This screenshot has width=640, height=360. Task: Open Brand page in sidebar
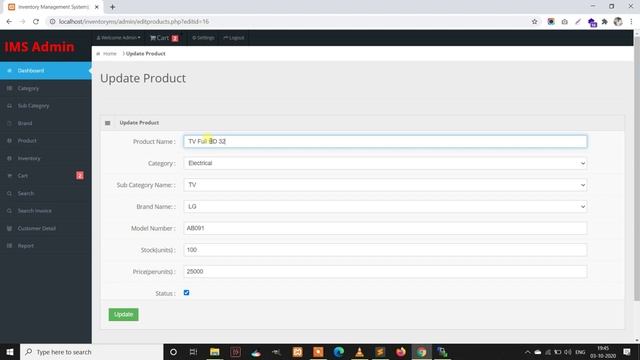[46, 123]
